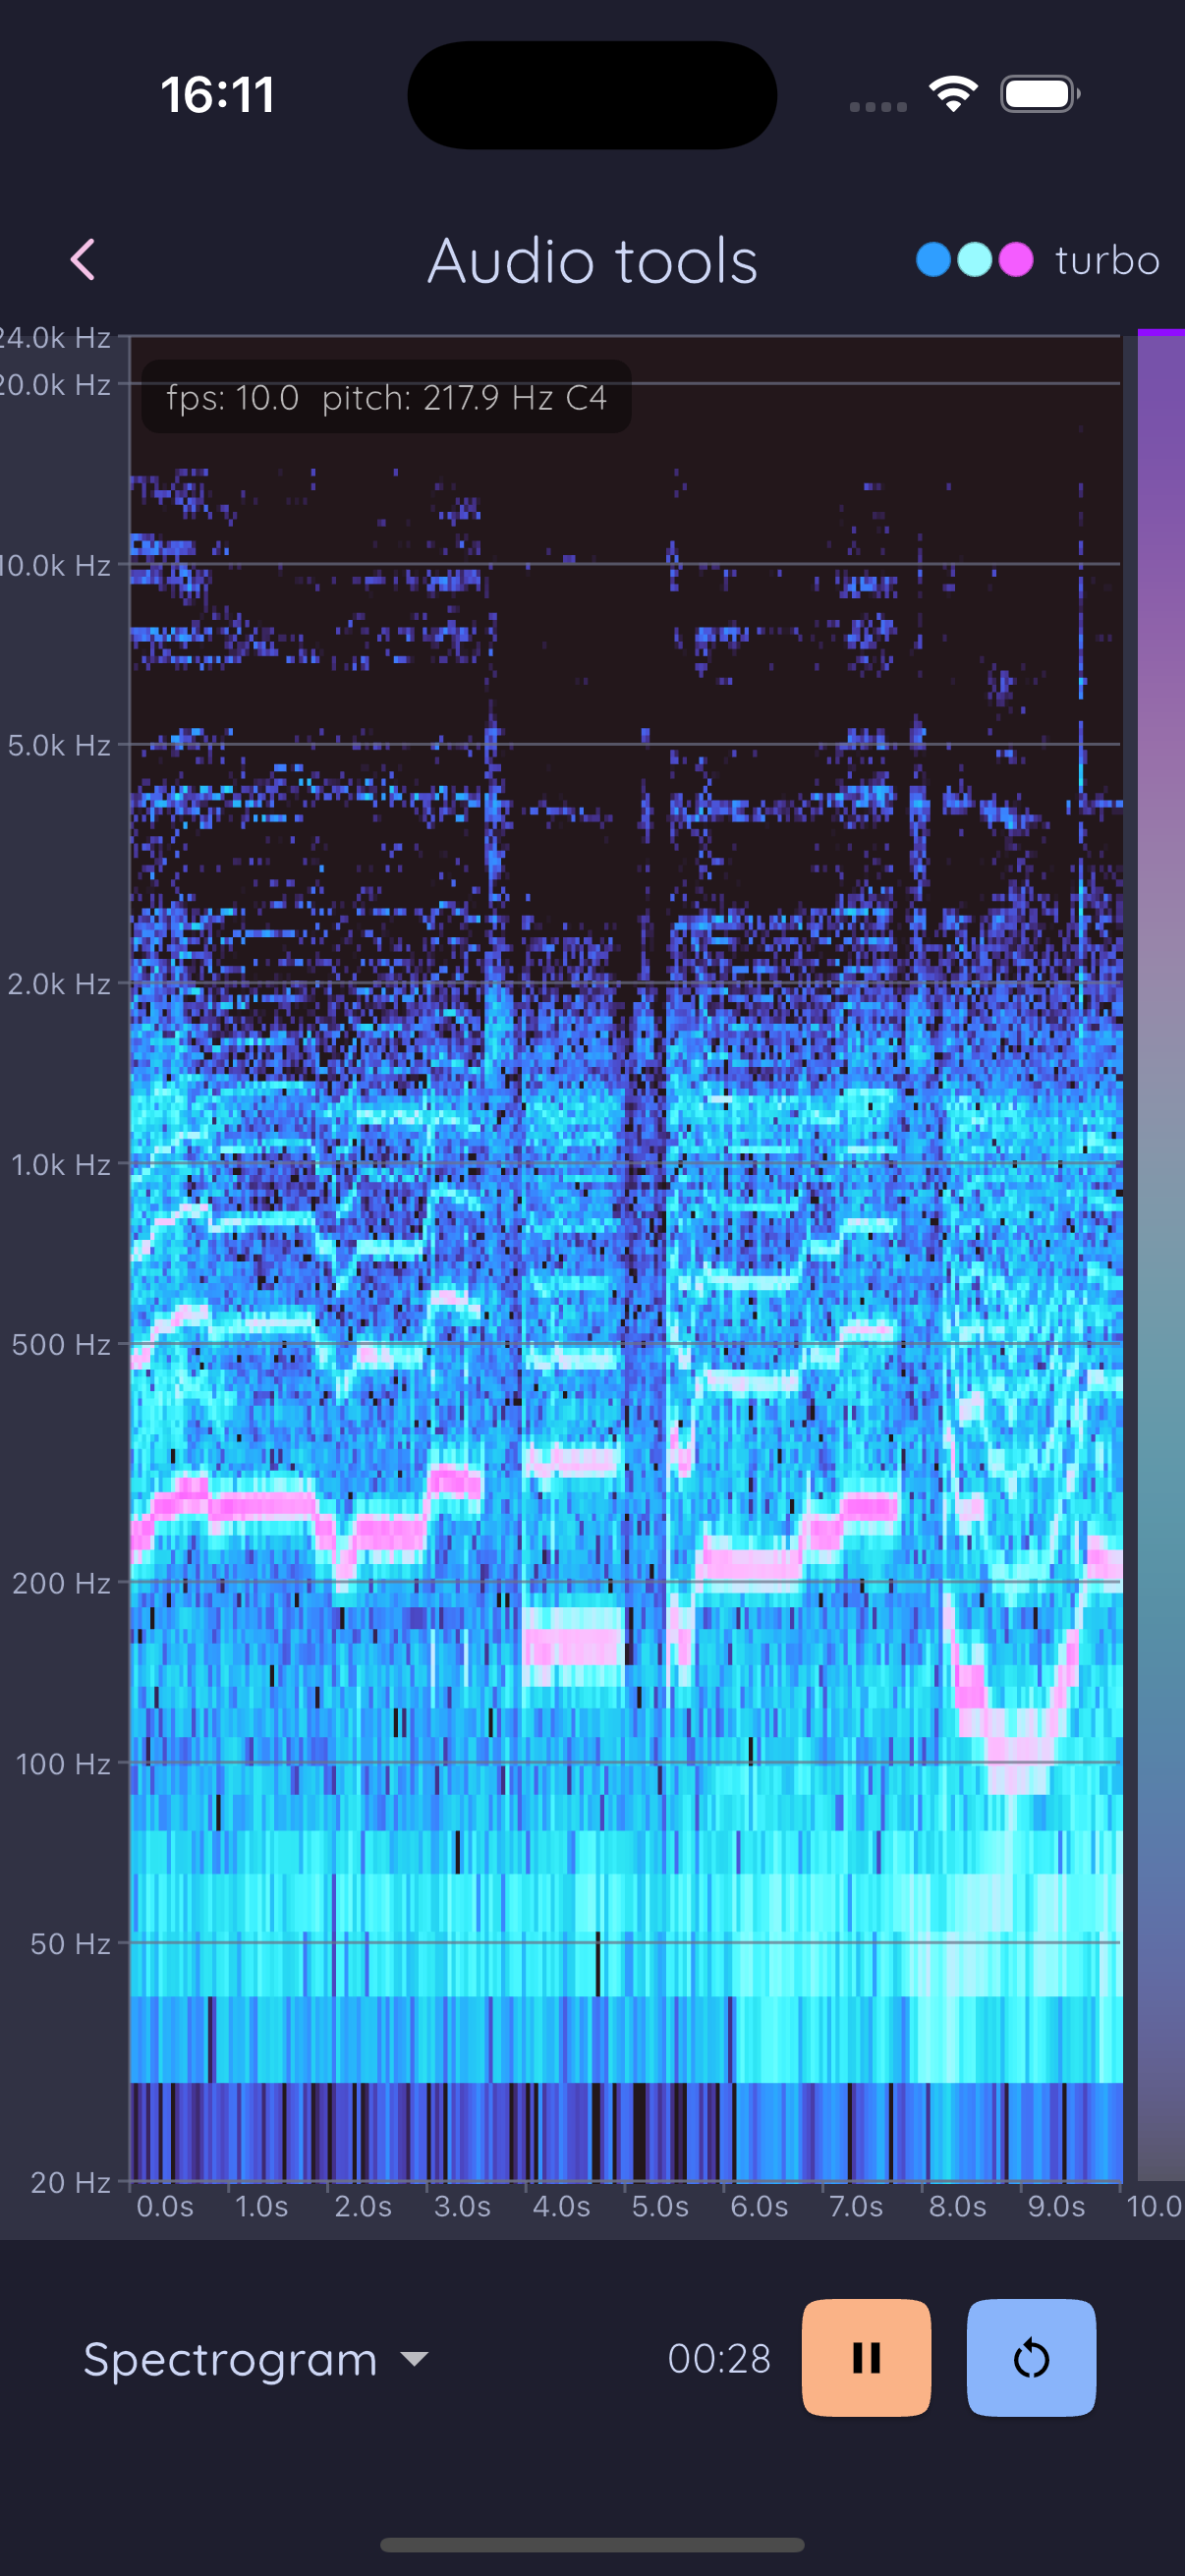Click the cyan color dot
1185x2576 pixels.
(x=974, y=260)
